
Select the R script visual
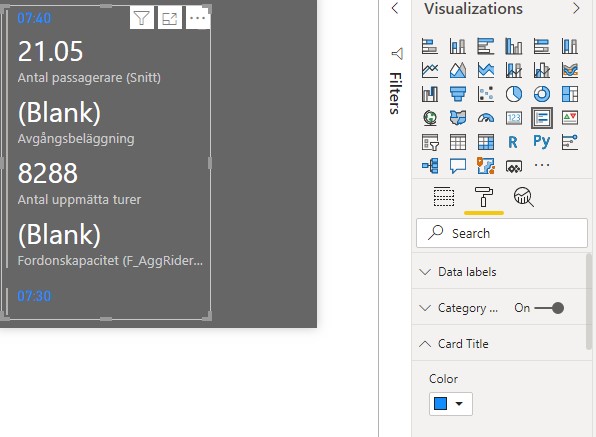tap(513, 142)
